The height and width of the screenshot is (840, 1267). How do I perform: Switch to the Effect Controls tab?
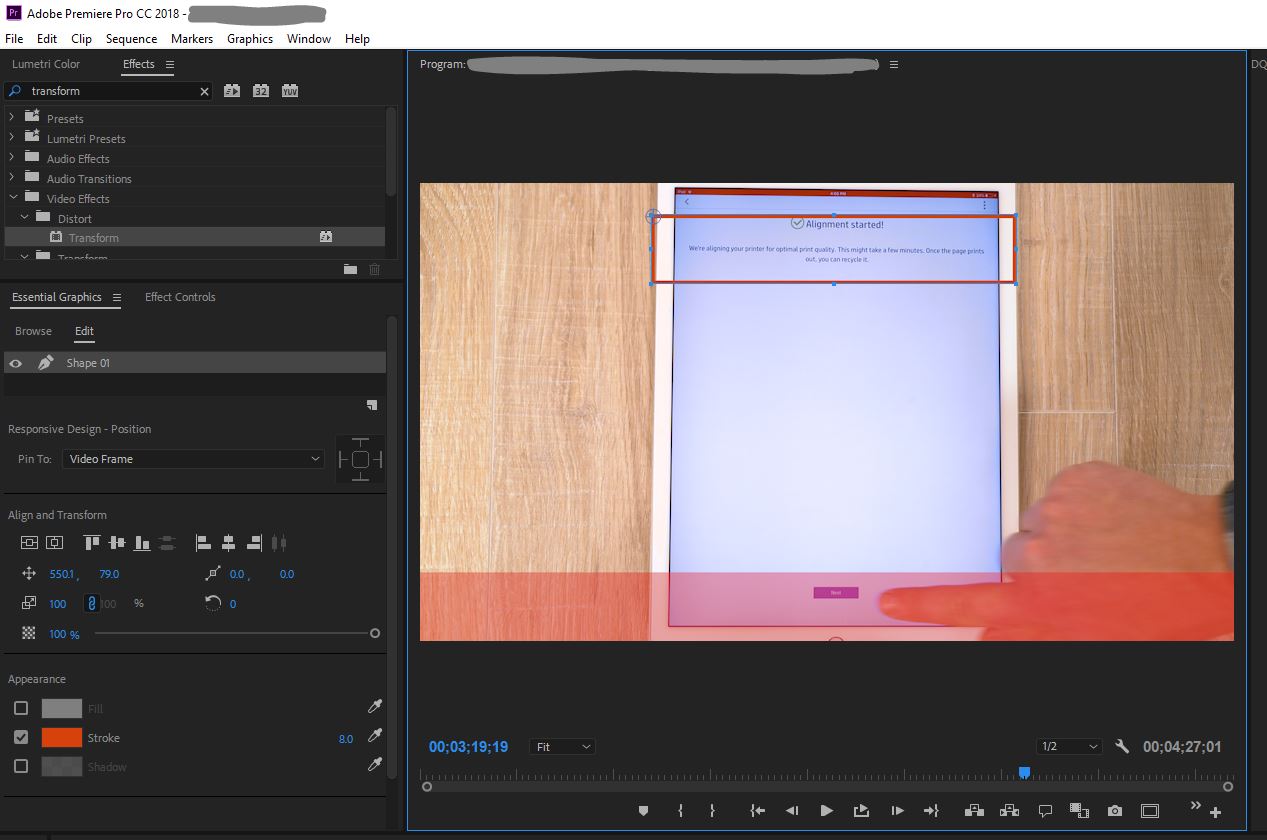point(180,297)
